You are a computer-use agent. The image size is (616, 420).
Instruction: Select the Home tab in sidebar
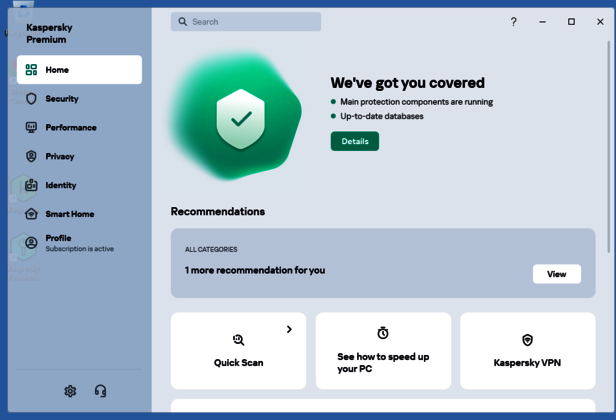click(x=79, y=70)
